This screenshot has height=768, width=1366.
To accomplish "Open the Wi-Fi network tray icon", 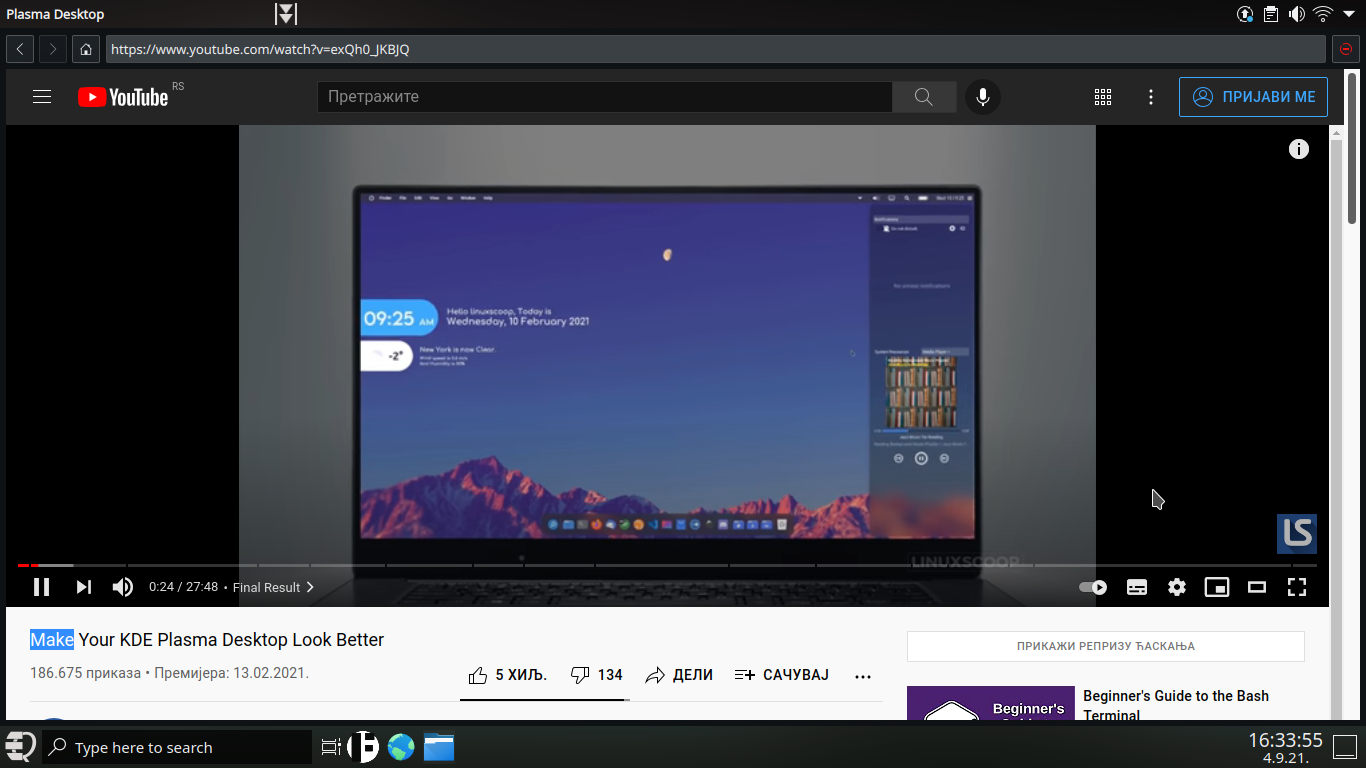I will coord(1323,14).
